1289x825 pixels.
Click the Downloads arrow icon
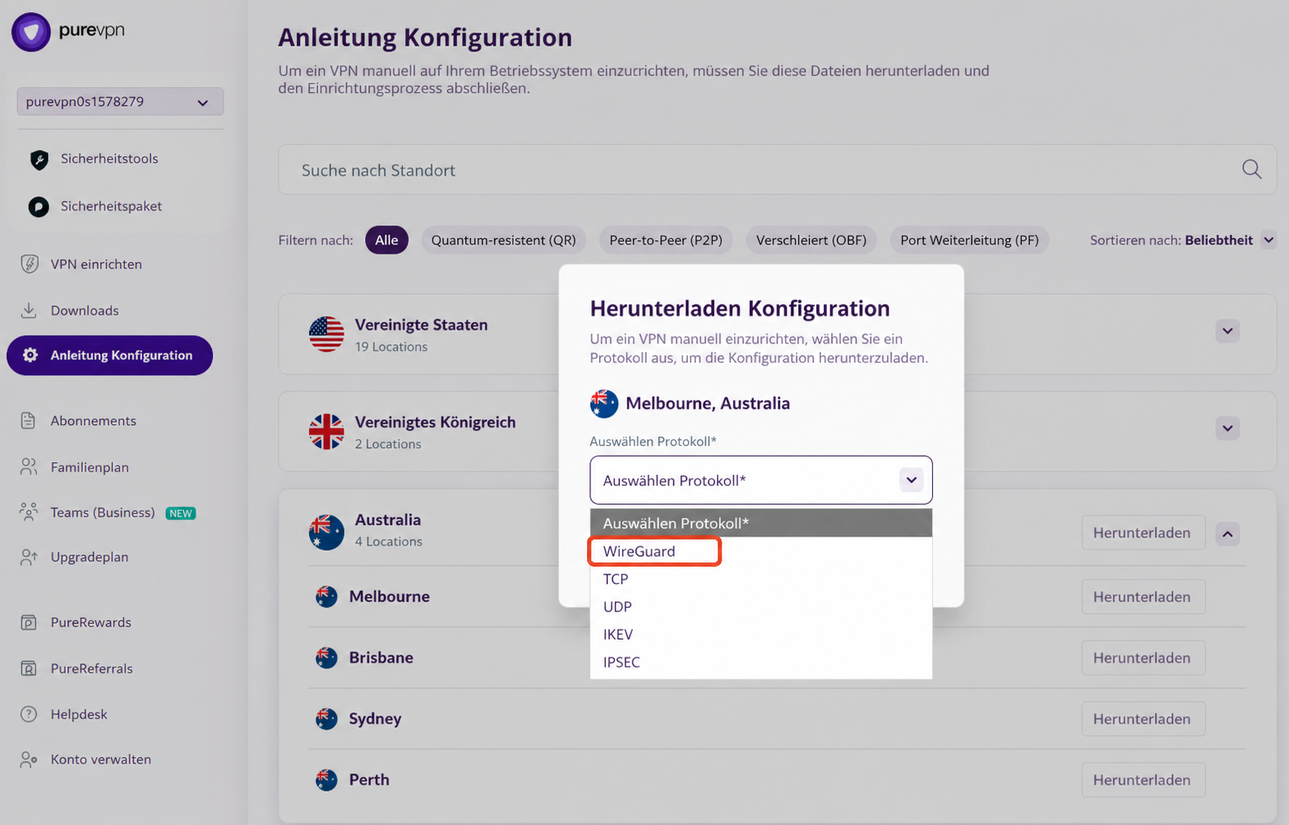(29, 310)
